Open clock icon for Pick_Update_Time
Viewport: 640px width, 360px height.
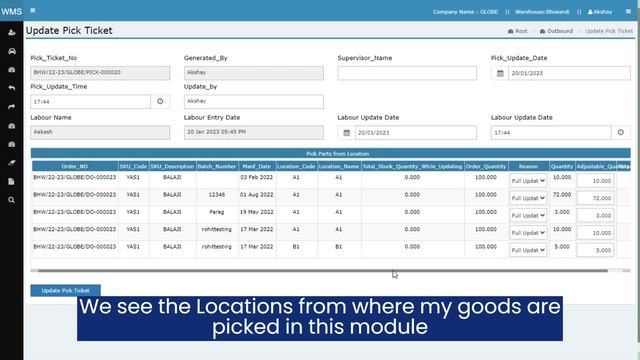click(160, 101)
